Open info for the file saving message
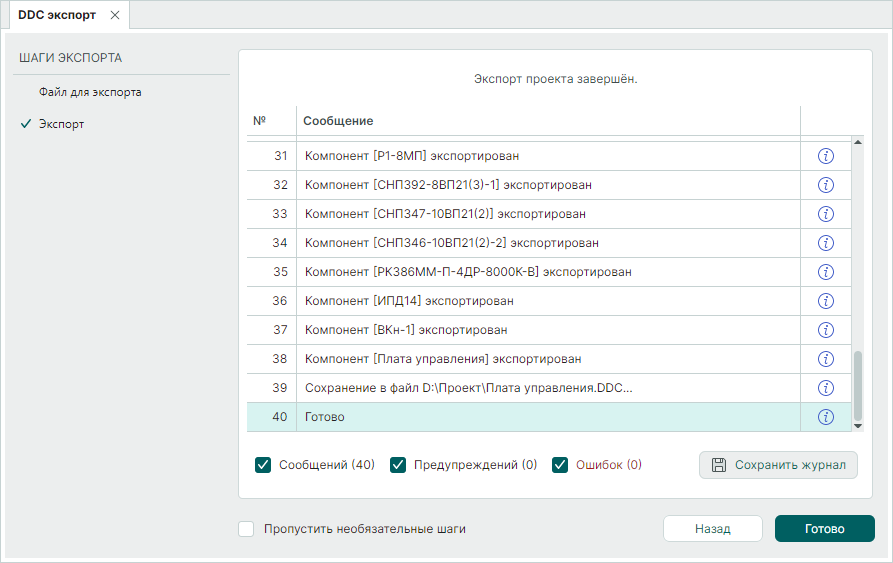Viewport: 893px width, 563px height. point(826,388)
